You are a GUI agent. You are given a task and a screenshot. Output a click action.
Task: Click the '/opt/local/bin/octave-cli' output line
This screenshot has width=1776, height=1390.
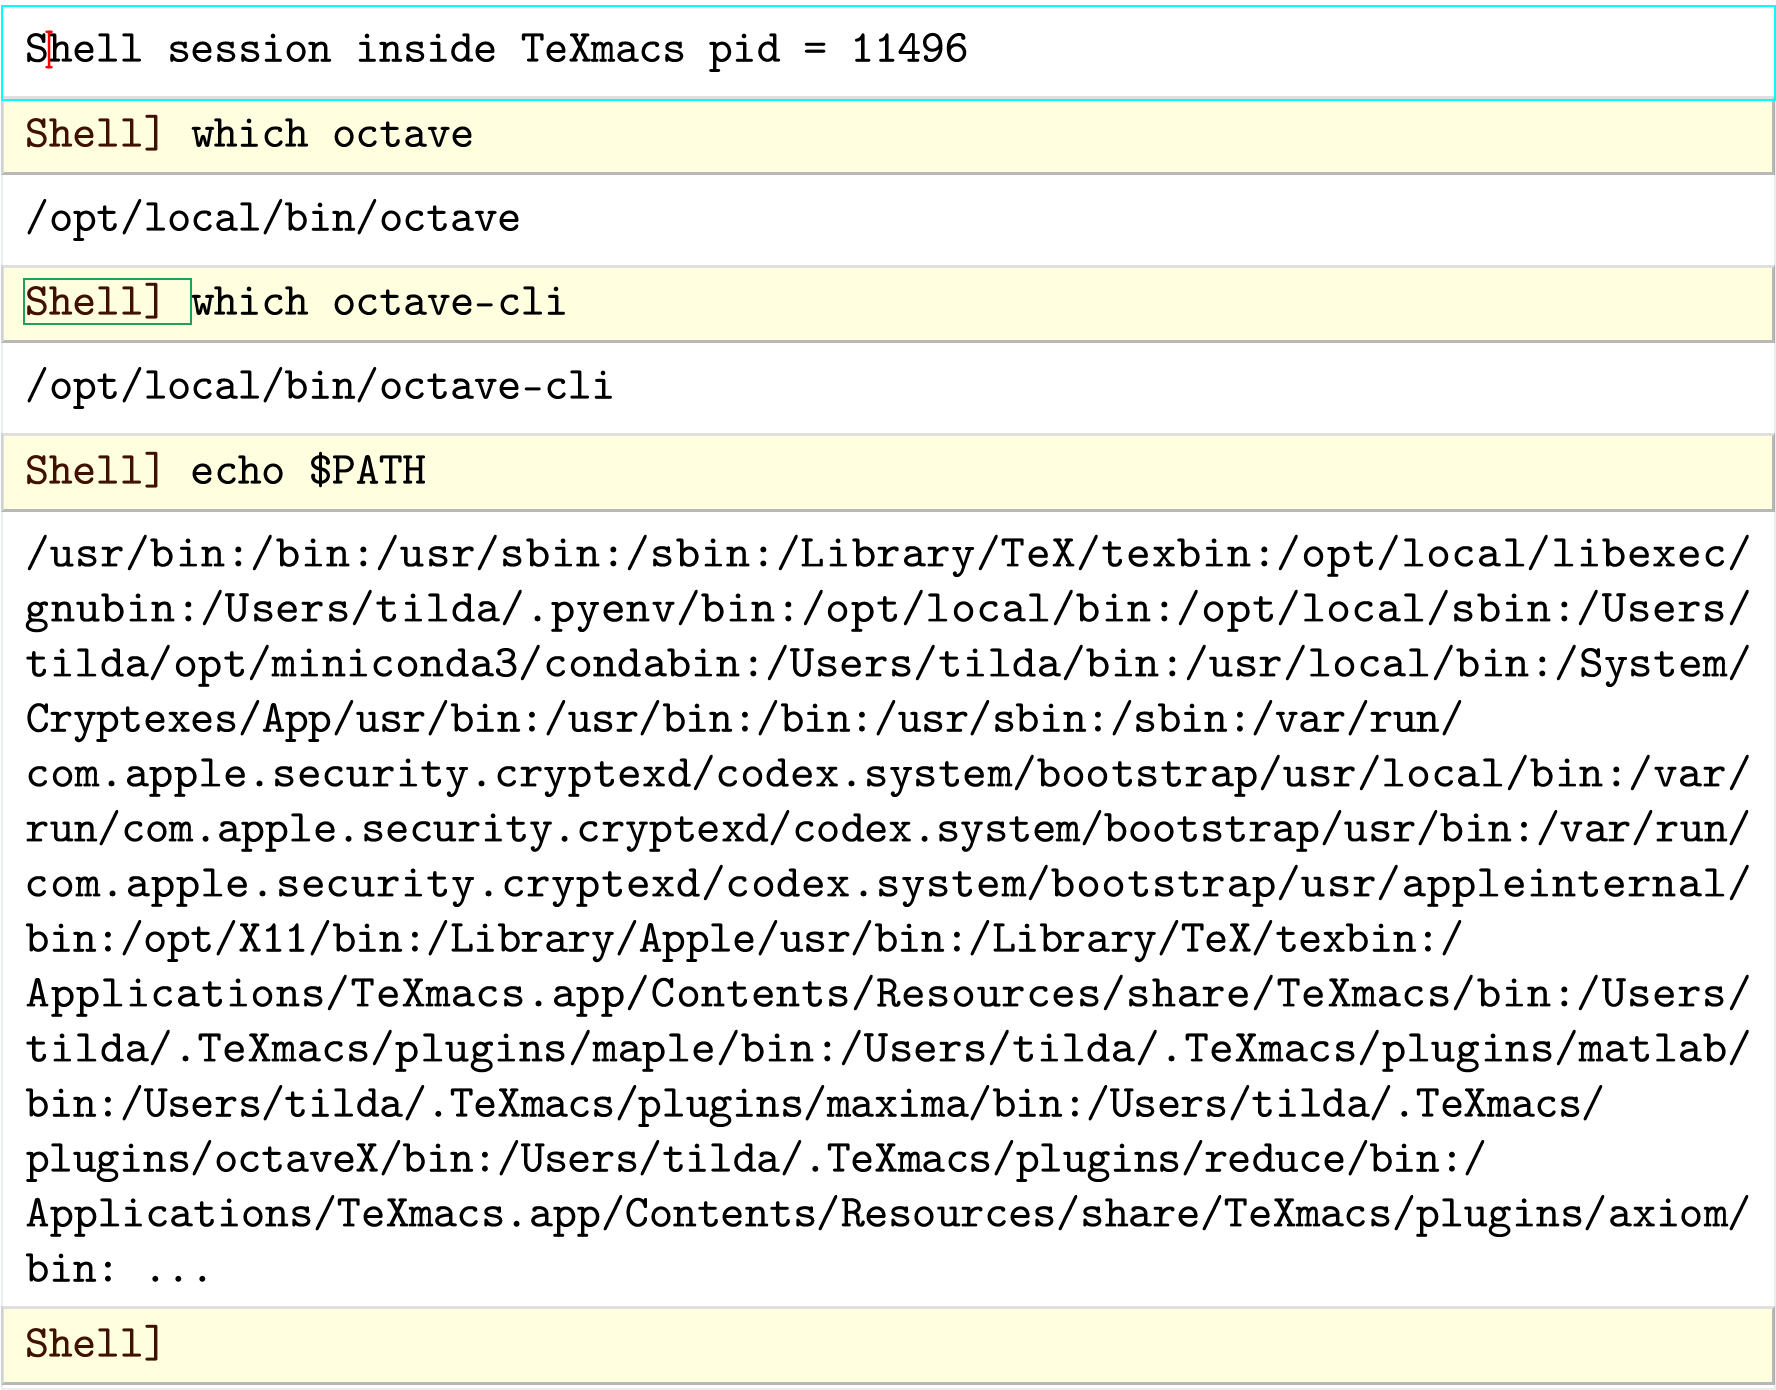[319, 387]
